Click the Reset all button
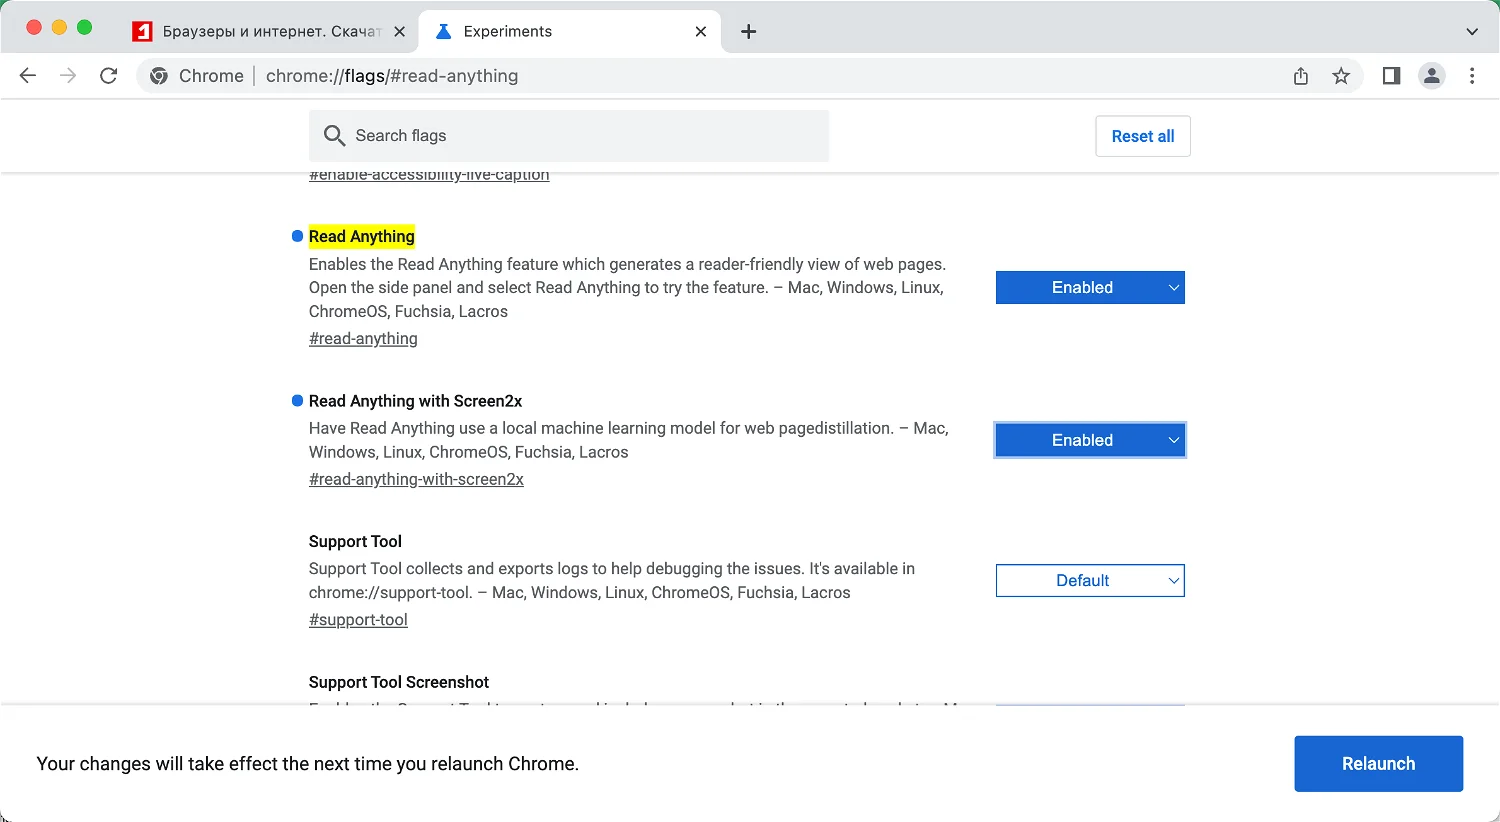The height and width of the screenshot is (822, 1500). point(1143,136)
